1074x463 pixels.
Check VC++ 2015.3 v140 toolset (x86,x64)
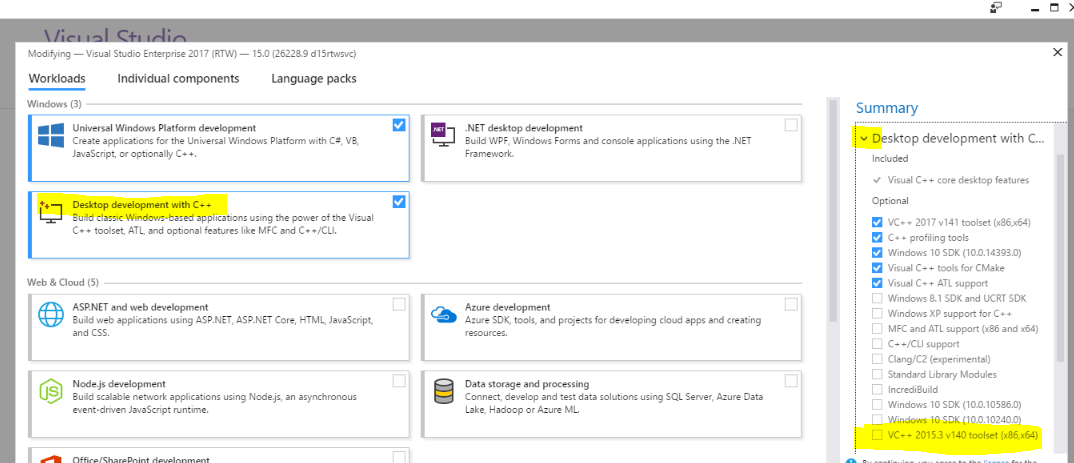(x=877, y=436)
